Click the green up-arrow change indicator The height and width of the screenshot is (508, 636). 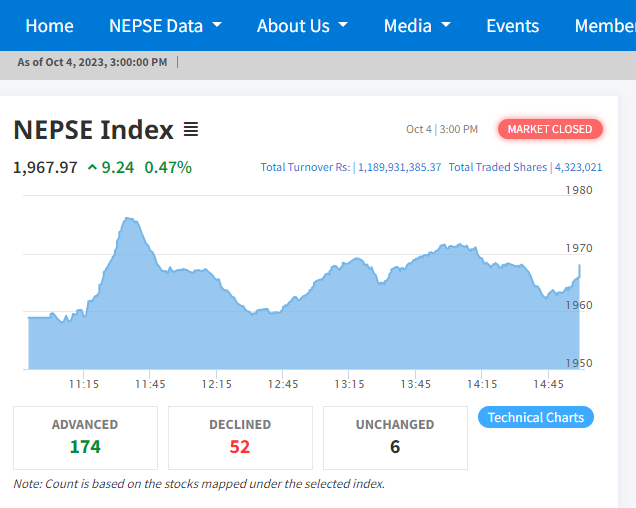[92, 168]
